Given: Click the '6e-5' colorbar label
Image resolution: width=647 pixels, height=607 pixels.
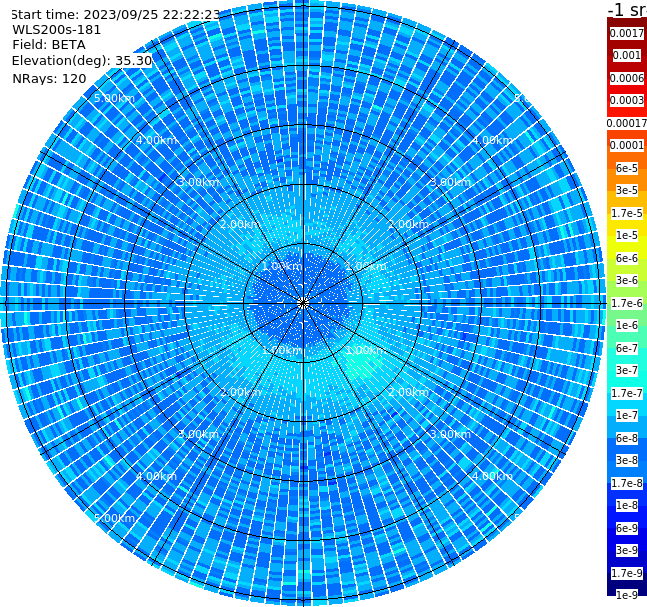Looking at the screenshot, I should pyautogui.click(x=627, y=168).
